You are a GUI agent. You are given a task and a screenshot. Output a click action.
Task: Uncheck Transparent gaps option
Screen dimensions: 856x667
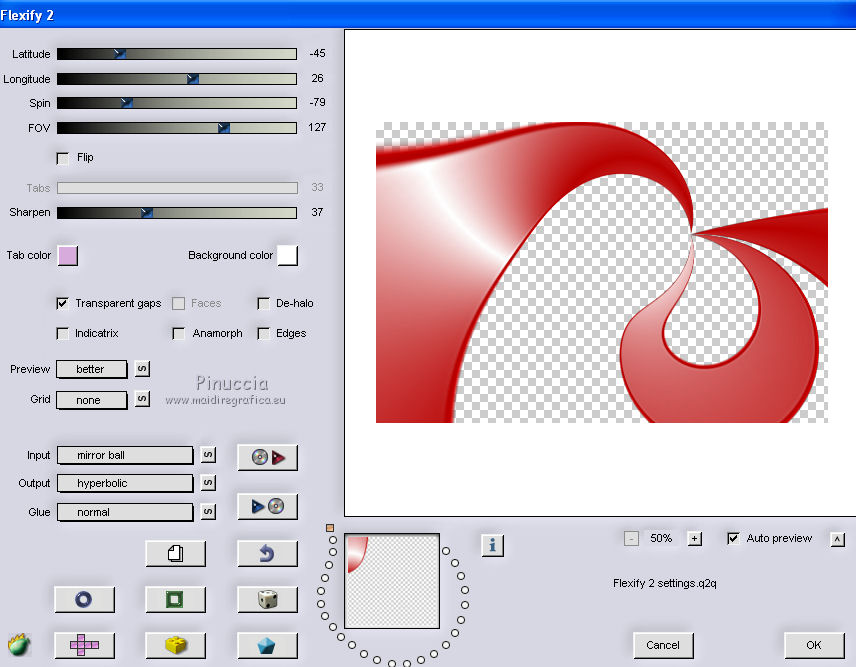point(63,303)
